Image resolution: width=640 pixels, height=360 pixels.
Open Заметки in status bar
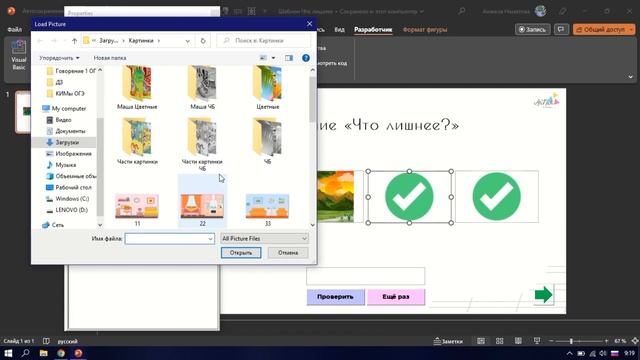pyautogui.click(x=448, y=341)
